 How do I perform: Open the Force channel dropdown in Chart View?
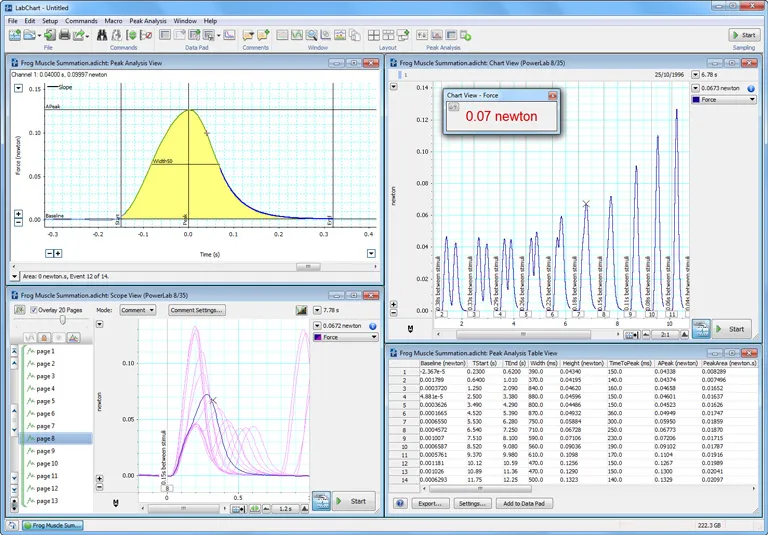click(x=724, y=100)
